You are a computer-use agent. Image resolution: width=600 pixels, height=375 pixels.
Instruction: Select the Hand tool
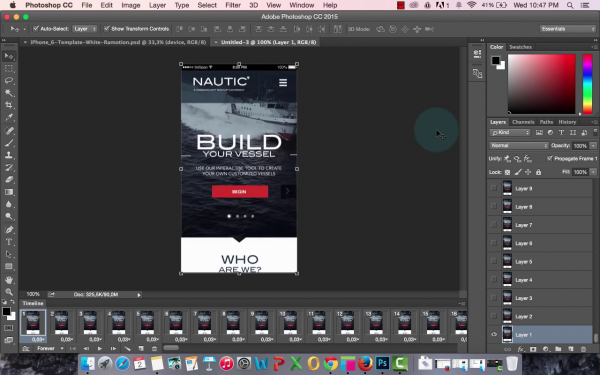(x=9, y=280)
